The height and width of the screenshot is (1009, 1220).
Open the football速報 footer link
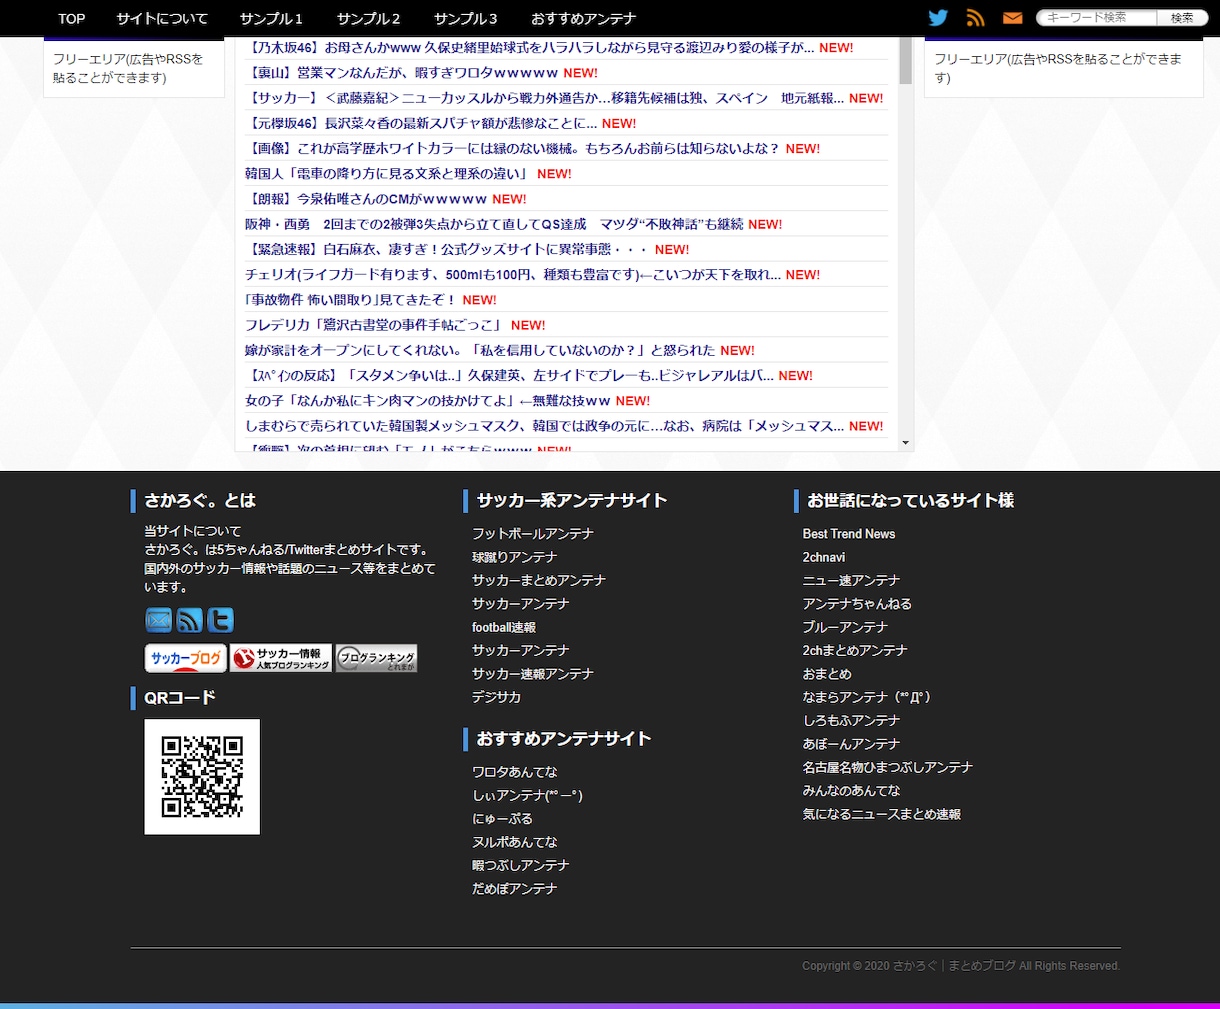(504, 627)
